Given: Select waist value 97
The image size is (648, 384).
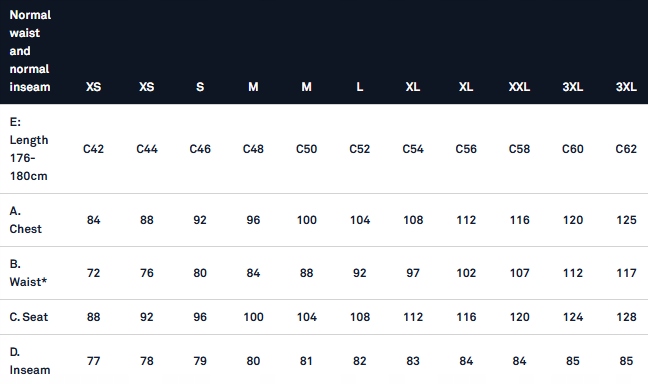Looking at the screenshot, I should coord(413,273).
